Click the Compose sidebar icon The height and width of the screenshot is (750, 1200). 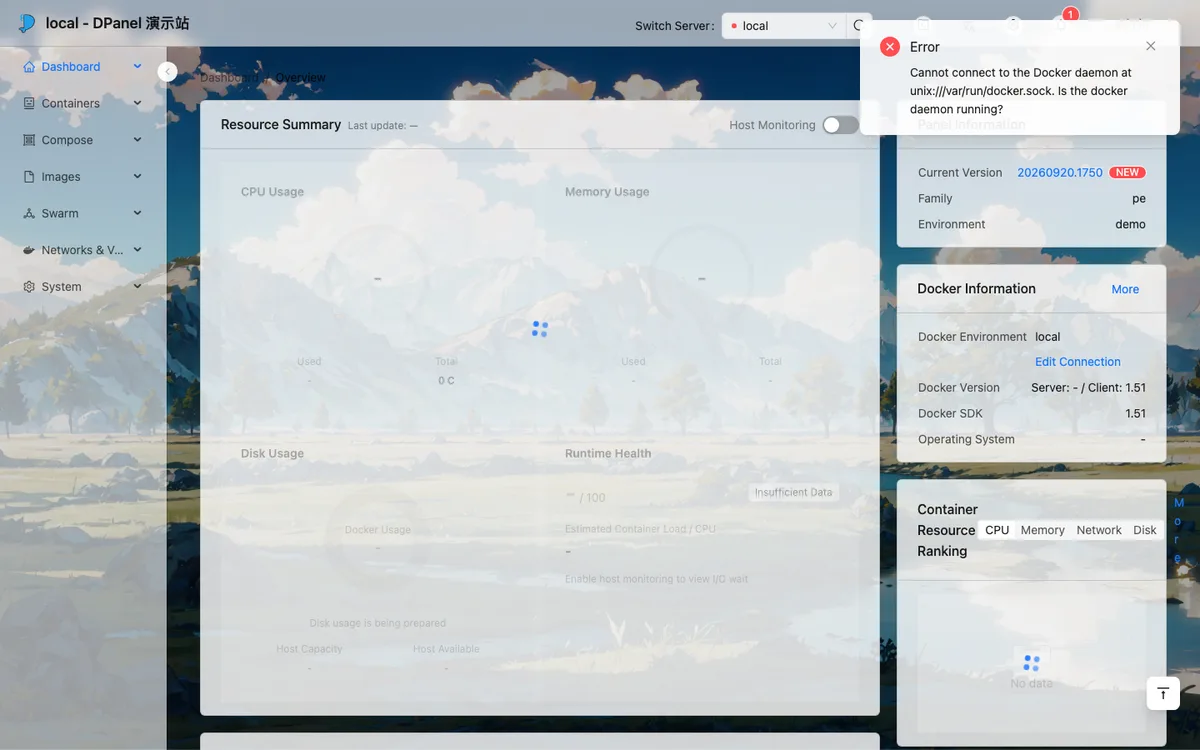pos(30,140)
